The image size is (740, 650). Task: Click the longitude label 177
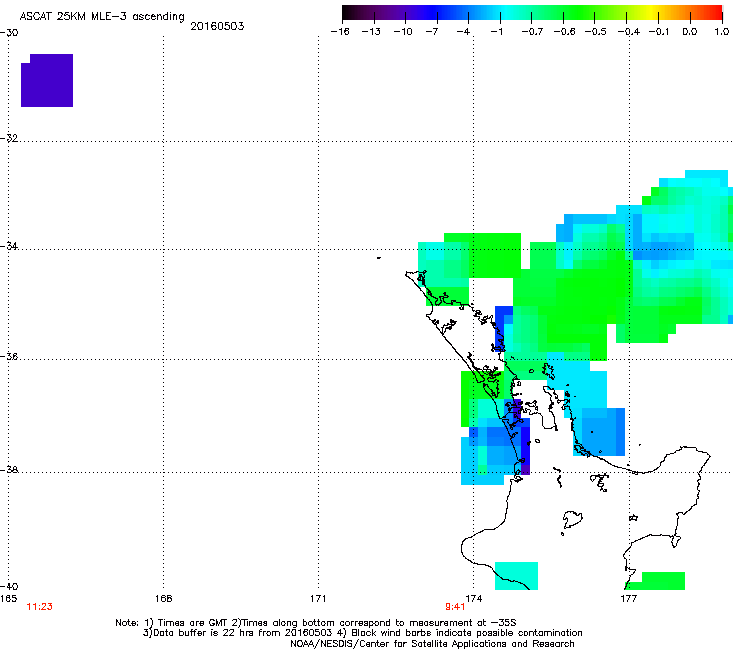[x=628, y=599]
